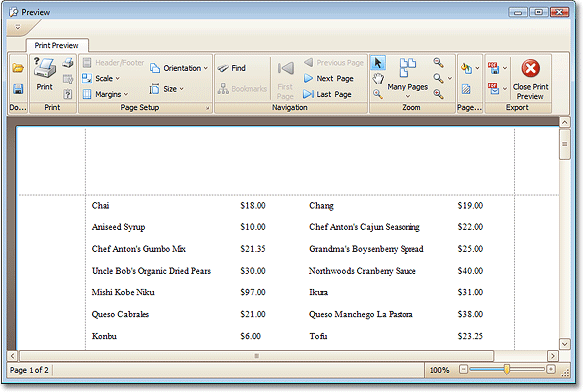
Task: Save the document using the floppy disk icon
Action: click(x=18, y=89)
